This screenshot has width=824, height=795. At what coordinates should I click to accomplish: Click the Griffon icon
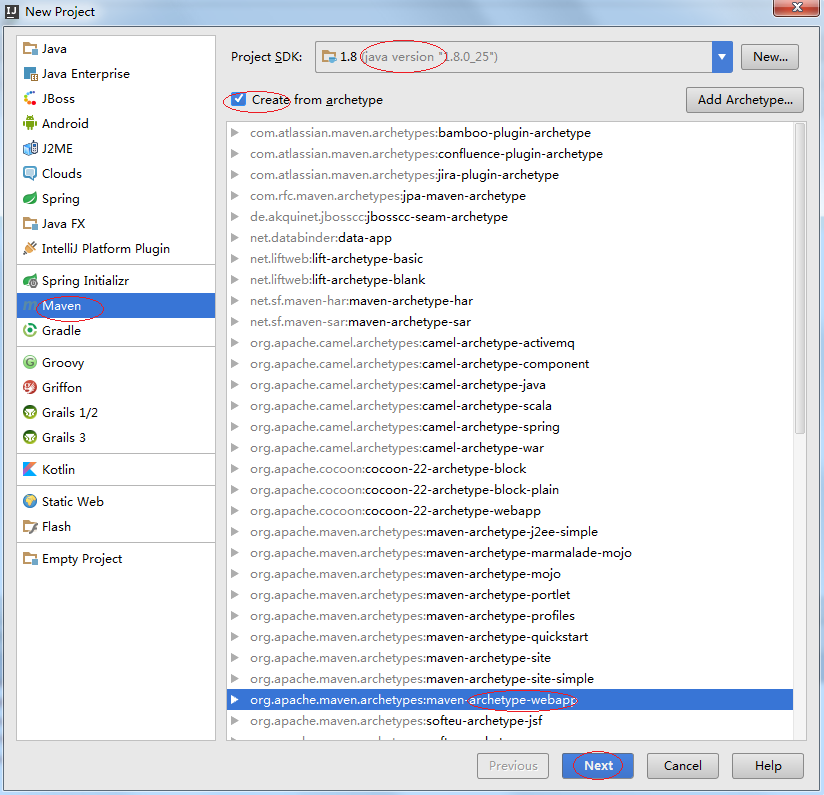point(30,387)
